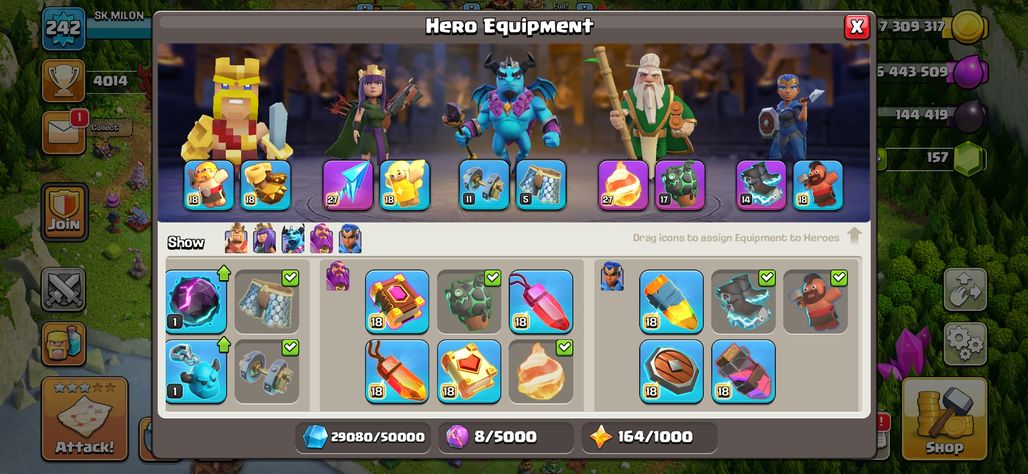Image resolution: width=1028 pixels, height=474 pixels.
Task: Filter equipment by Minion Prince
Action: tap(293, 239)
